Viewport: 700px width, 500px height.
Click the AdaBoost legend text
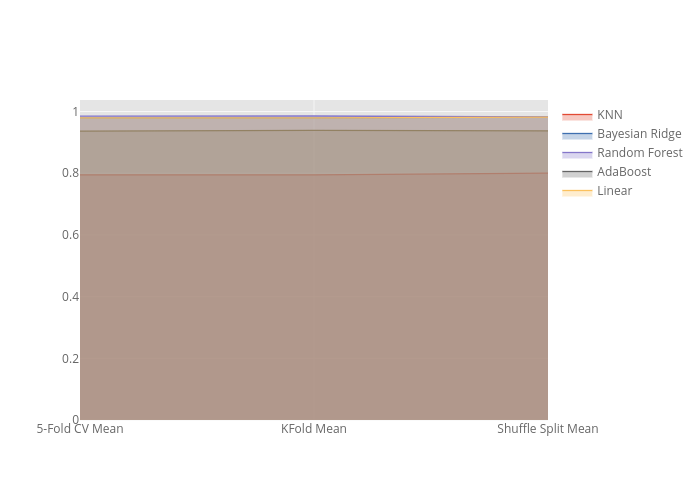tap(623, 172)
